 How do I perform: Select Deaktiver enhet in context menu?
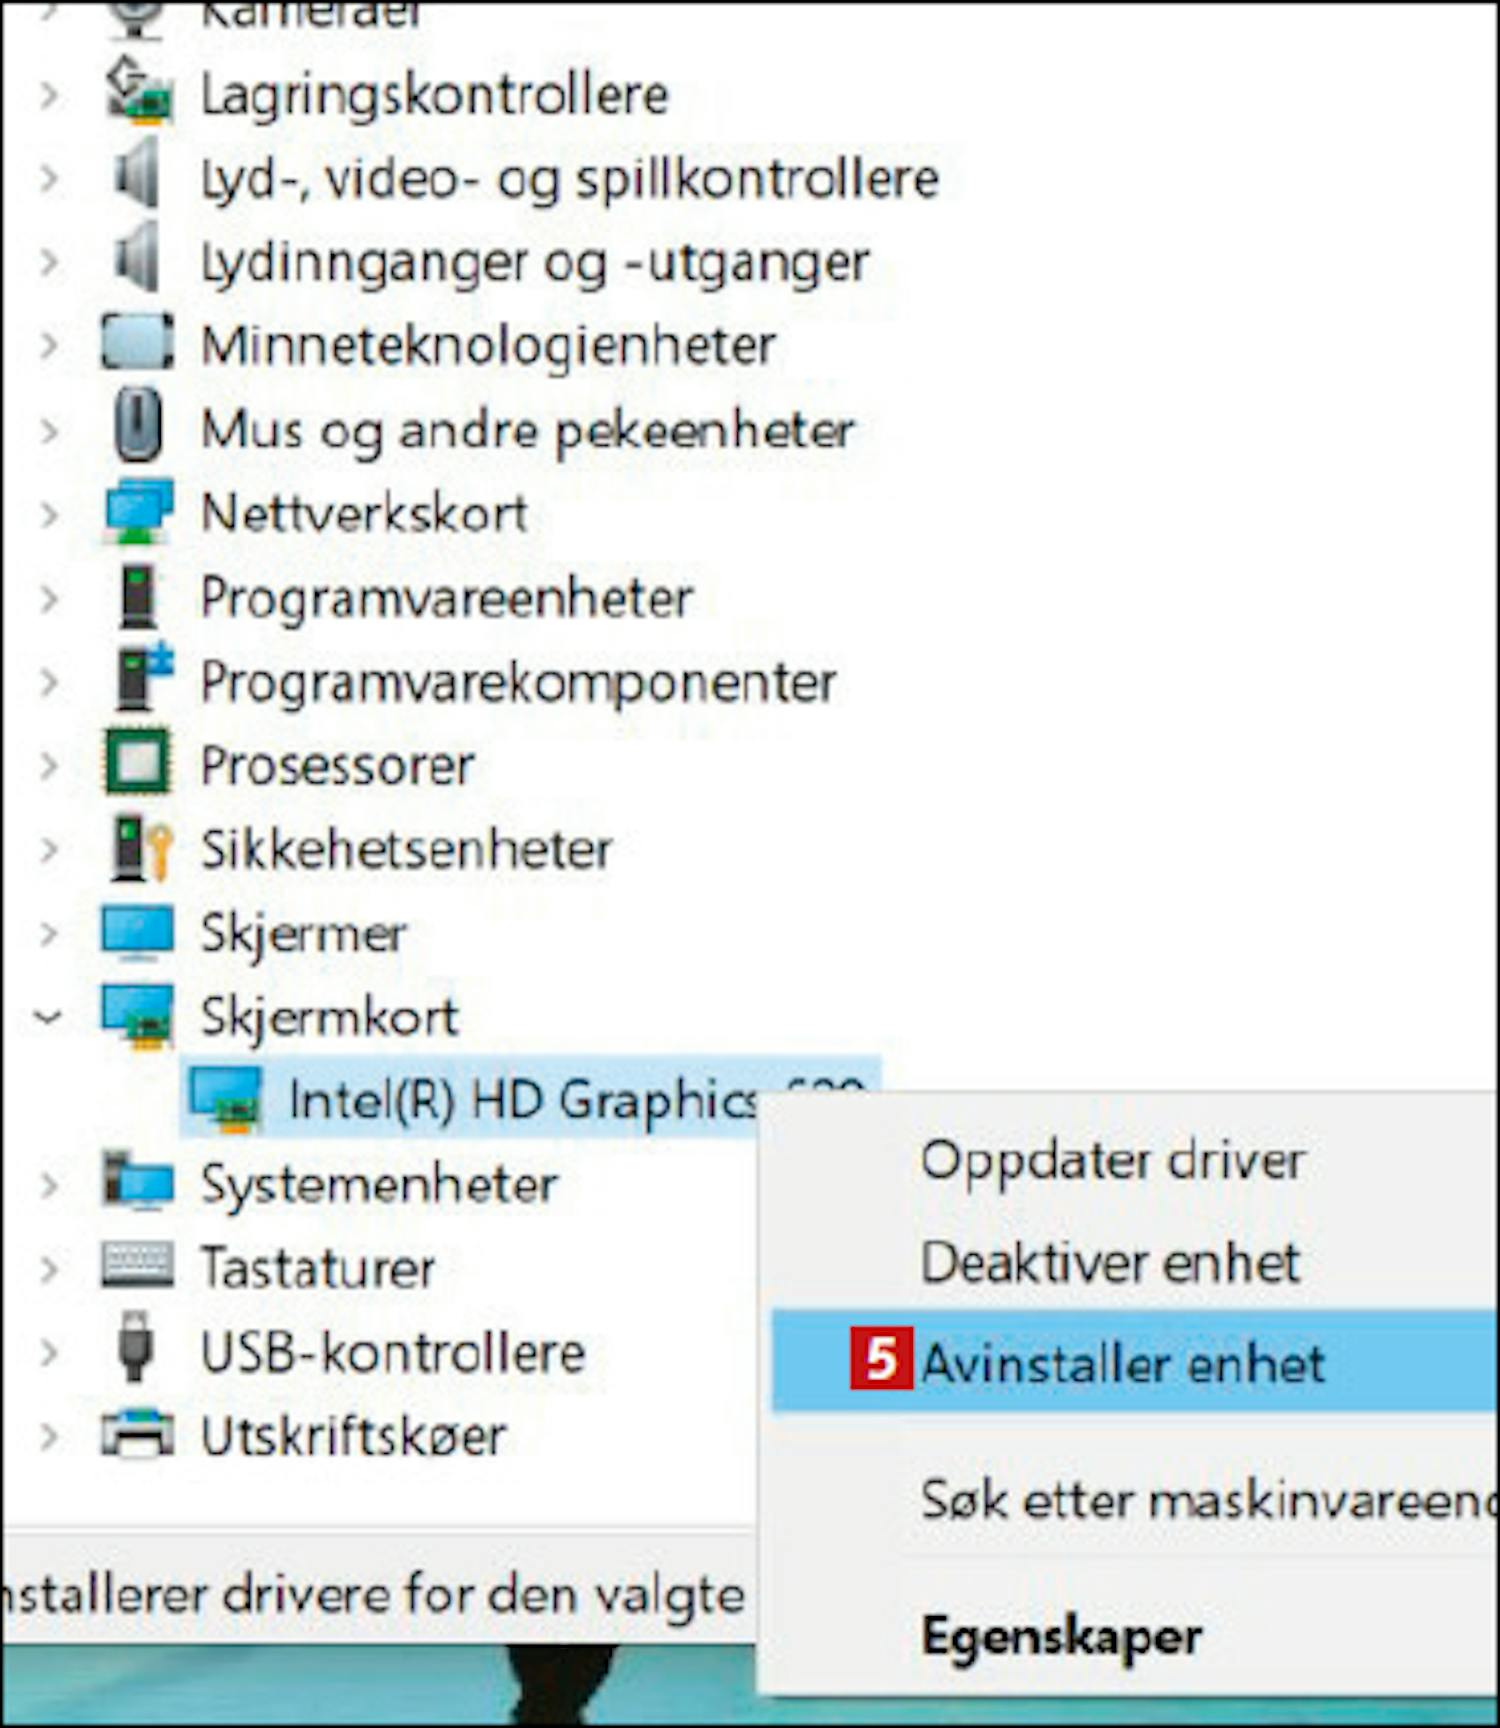[x=1110, y=1262]
